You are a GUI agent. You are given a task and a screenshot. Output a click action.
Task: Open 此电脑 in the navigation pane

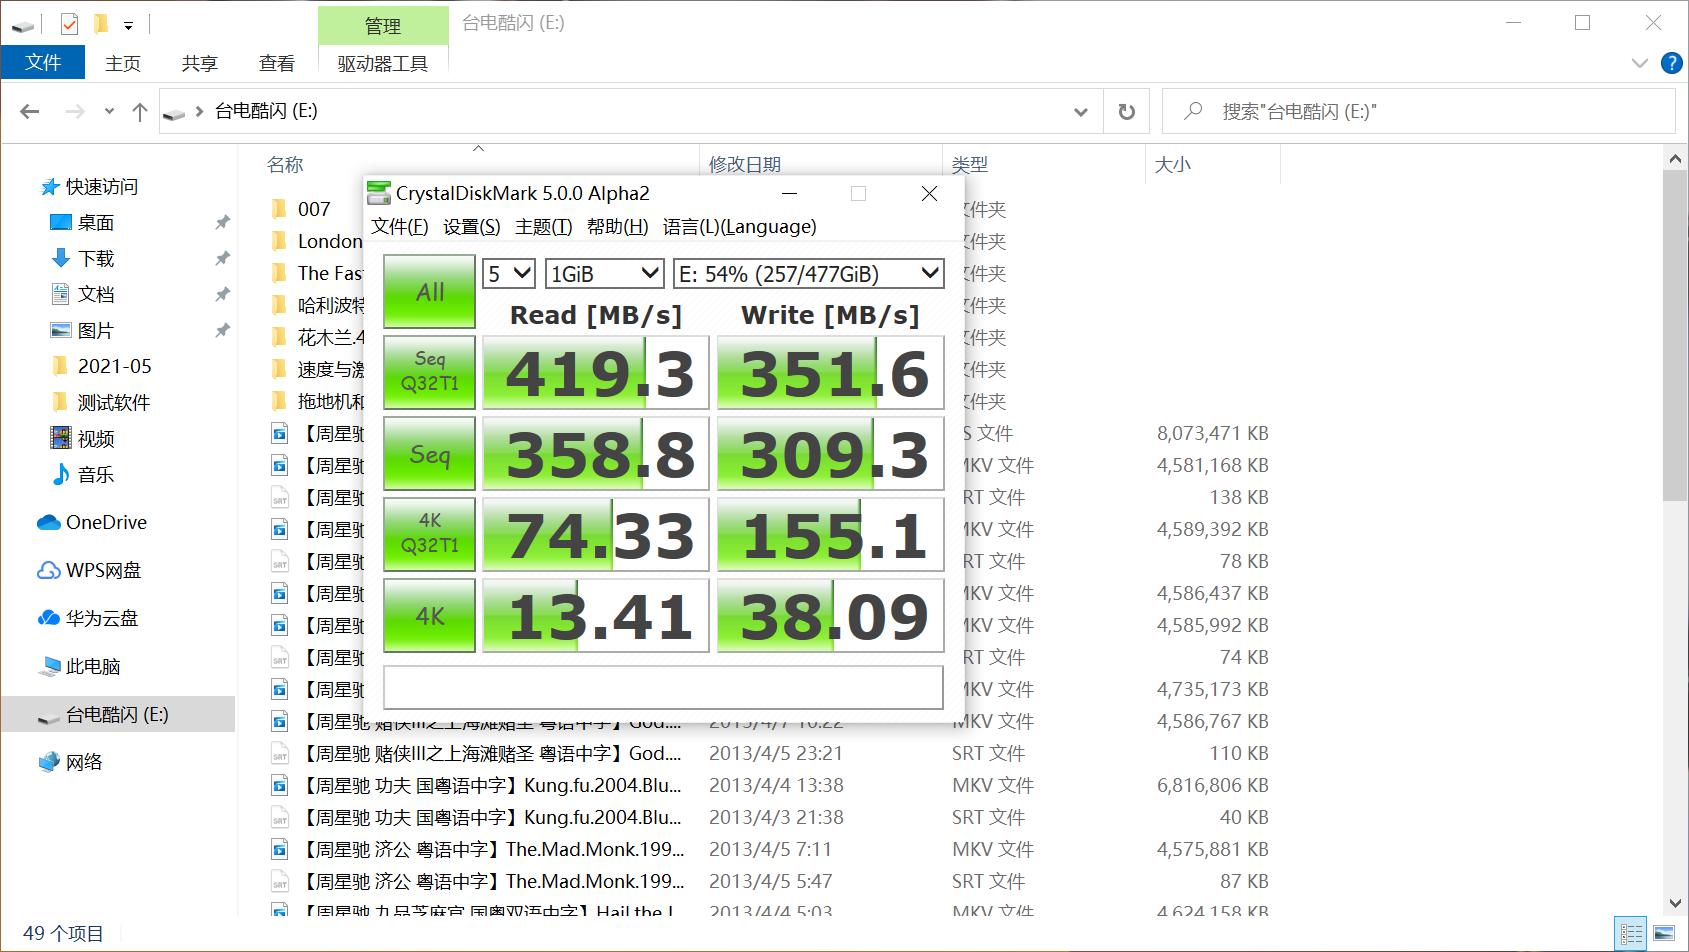[x=92, y=666]
